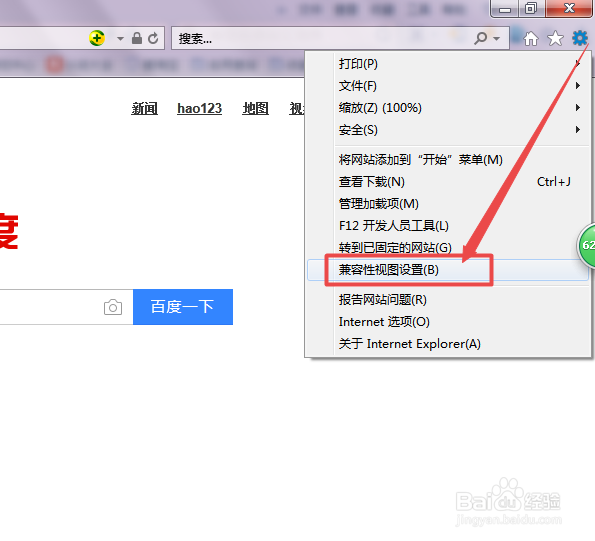
Task: Open the gear Tools menu icon
Action: pyautogui.click(x=579, y=38)
